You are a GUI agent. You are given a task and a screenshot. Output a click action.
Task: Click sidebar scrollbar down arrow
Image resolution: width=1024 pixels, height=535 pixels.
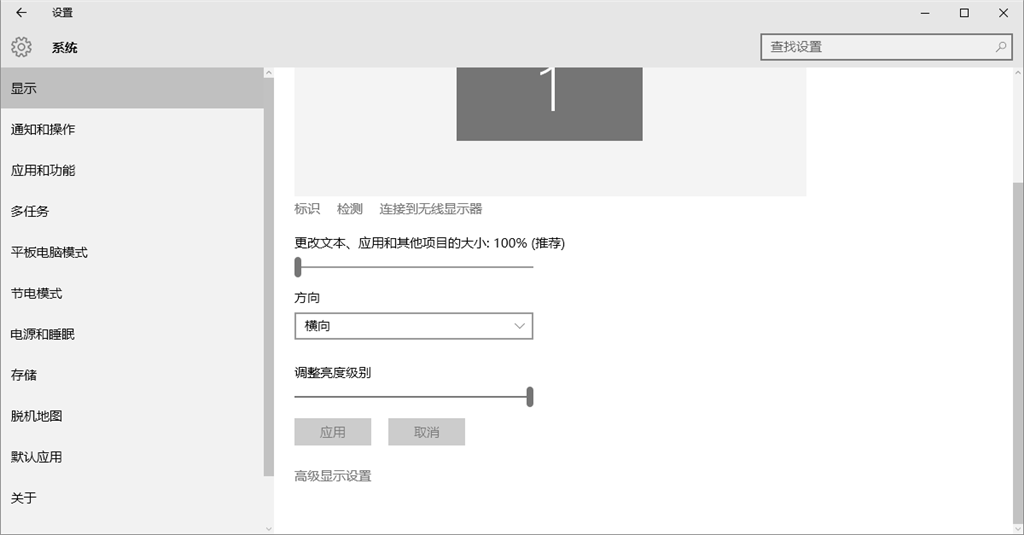coord(268,528)
